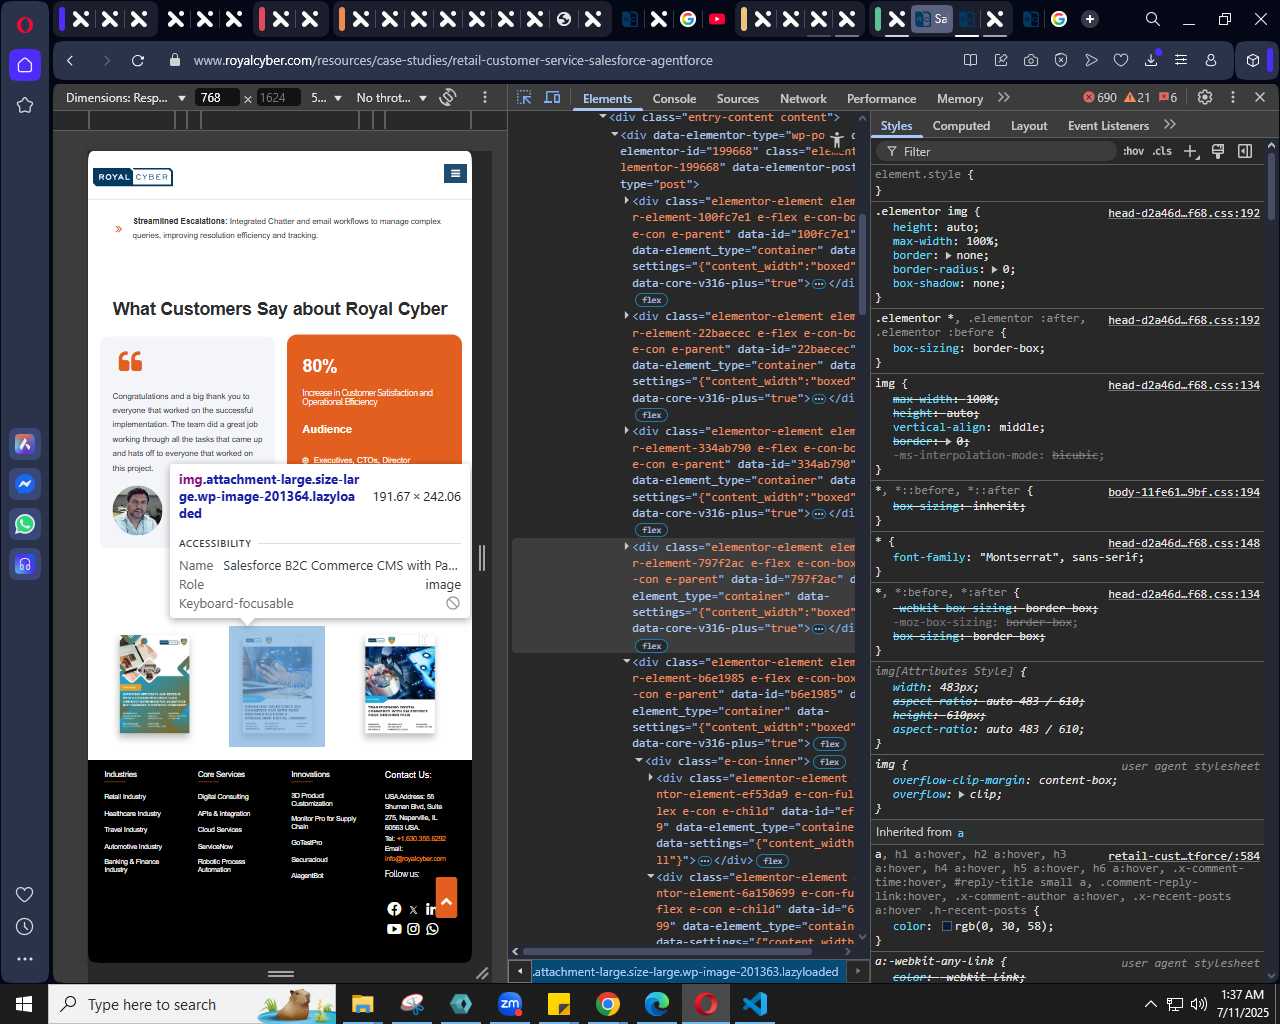
Task: Rotate the device viewport orientation
Action: click(x=449, y=98)
